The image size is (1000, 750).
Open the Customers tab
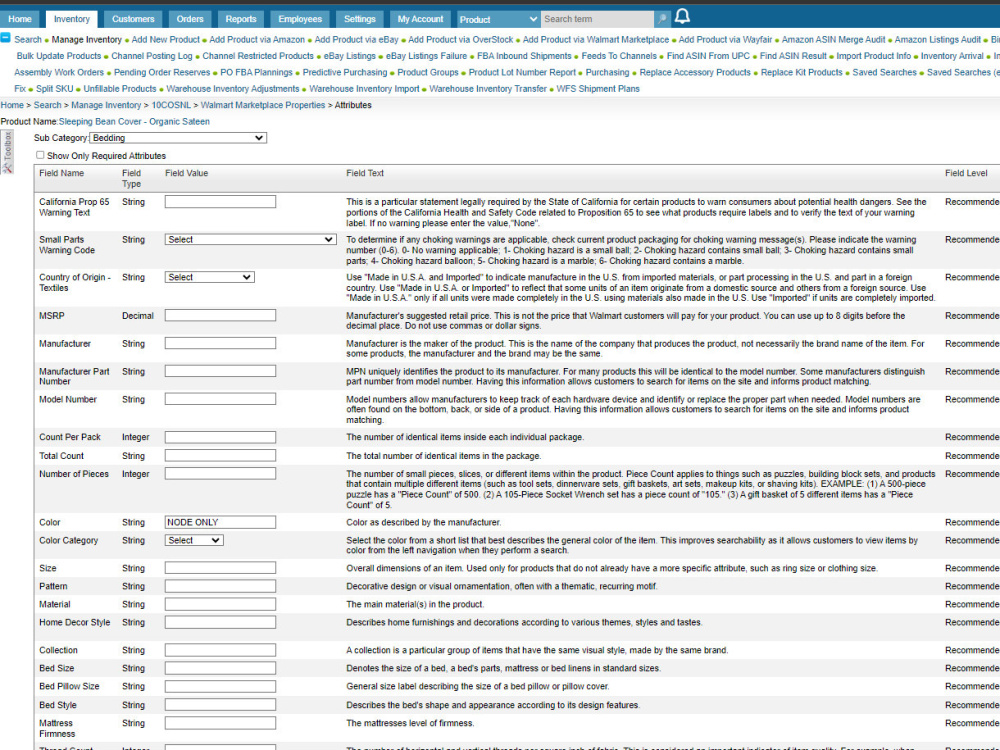tap(133, 19)
